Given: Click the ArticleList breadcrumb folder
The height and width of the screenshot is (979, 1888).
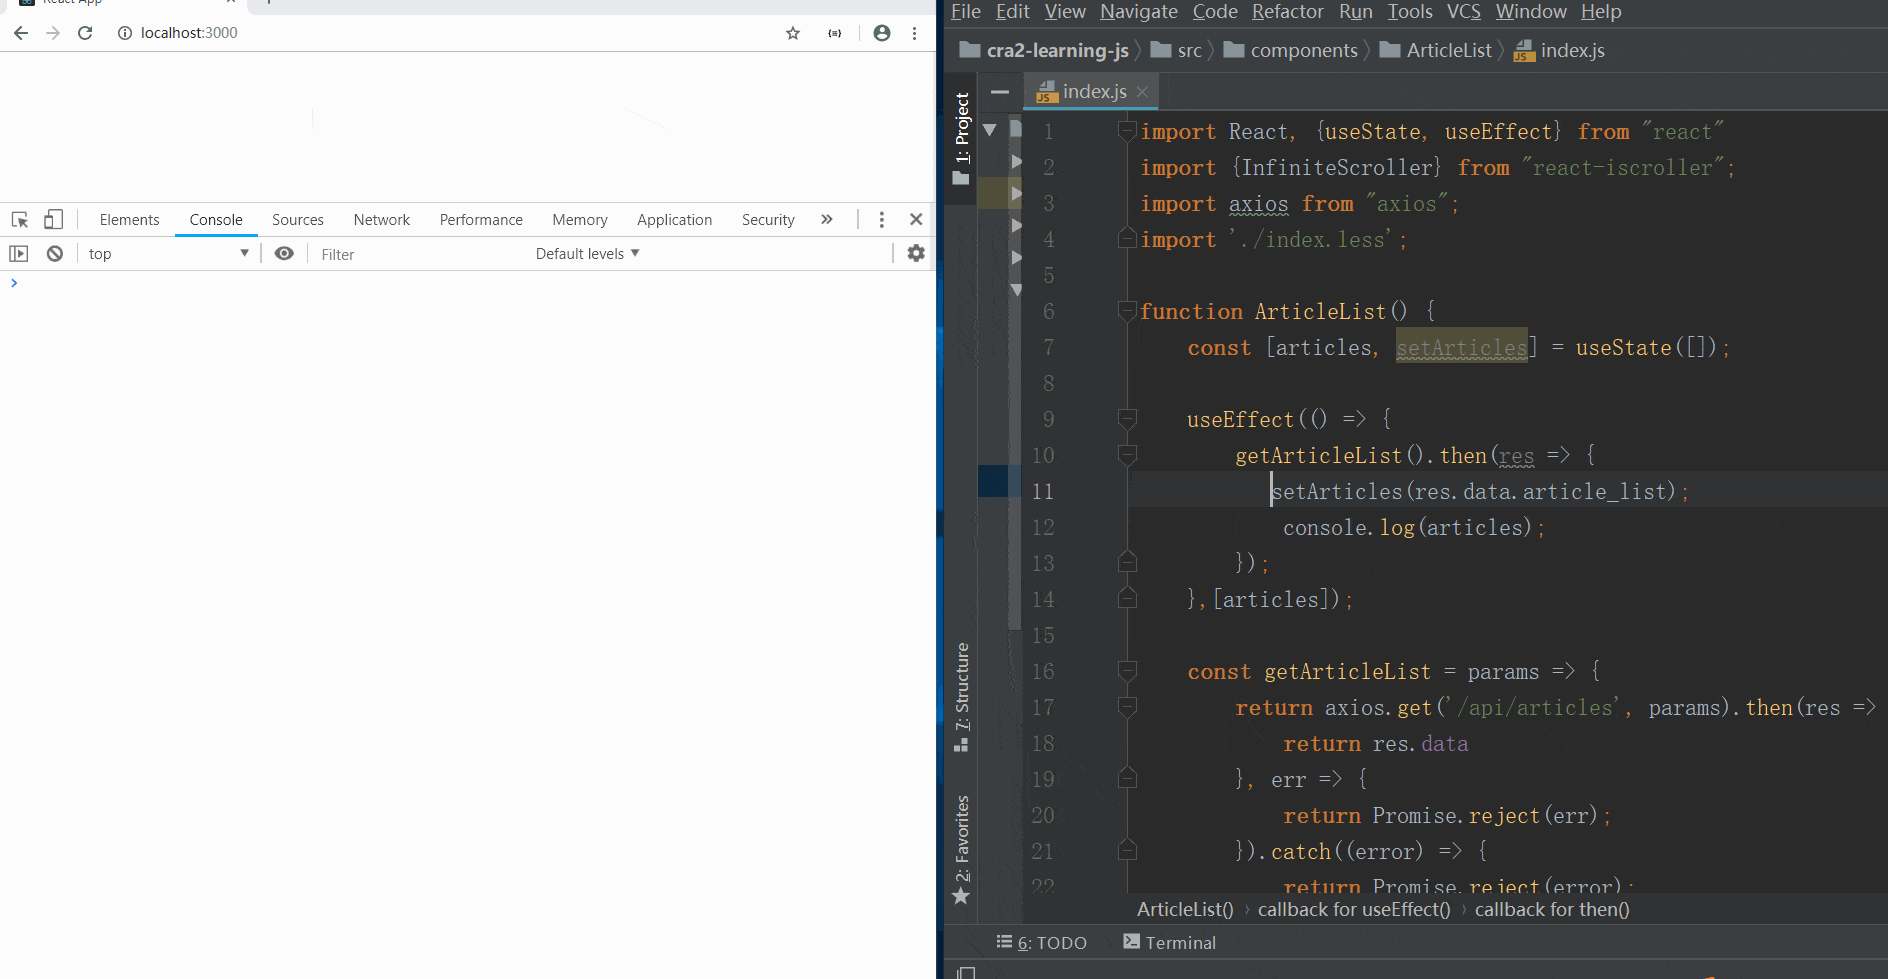Looking at the screenshot, I should coord(1448,51).
